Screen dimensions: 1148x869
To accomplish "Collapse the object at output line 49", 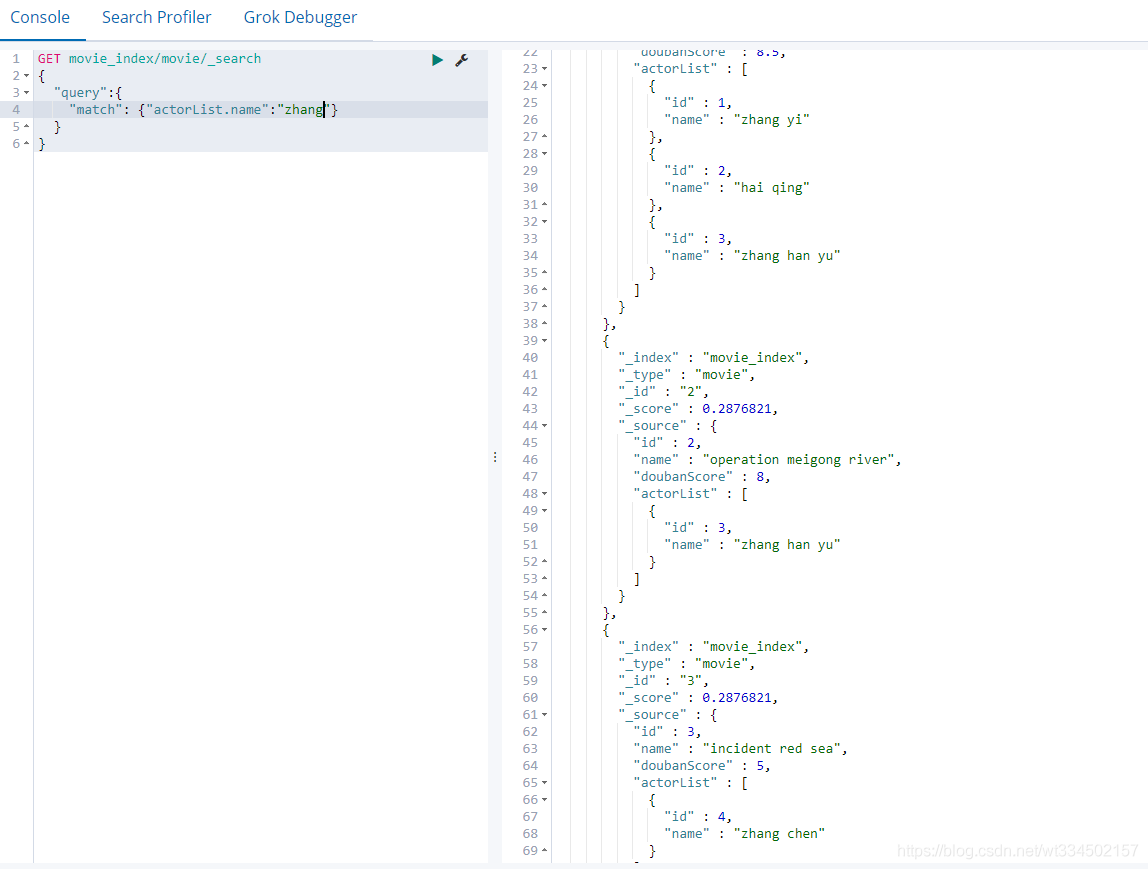I will coord(544,510).
